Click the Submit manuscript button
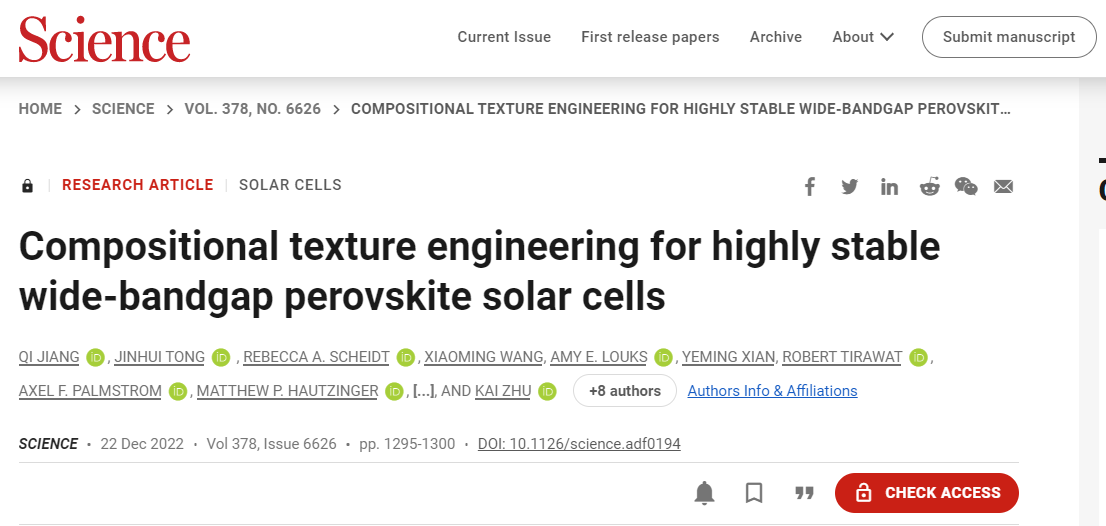 coord(1008,37)
